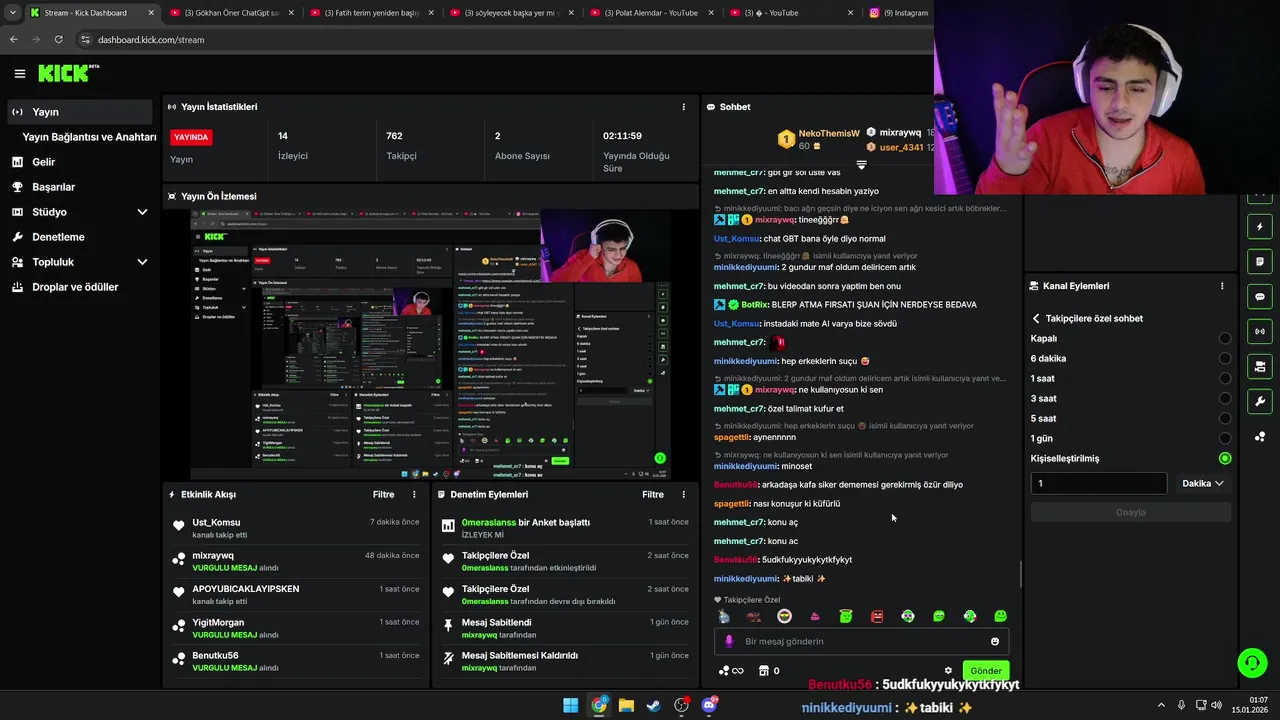This screenshot has height=720, width=1280.
Task: Click the chat bubble sidebar icon
Action: coord(1260,297)
